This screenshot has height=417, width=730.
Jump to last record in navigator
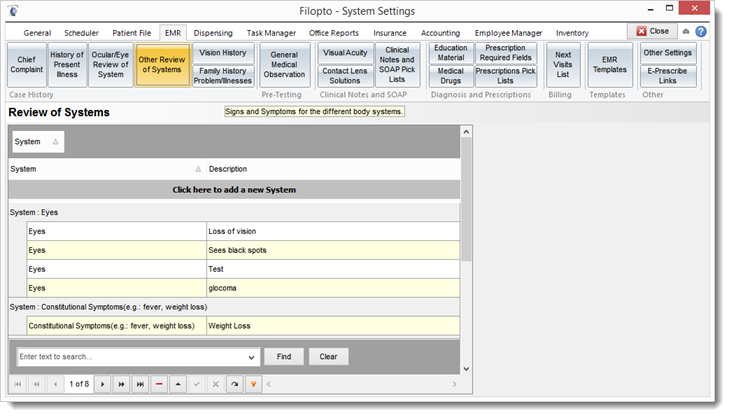point(140,384)
